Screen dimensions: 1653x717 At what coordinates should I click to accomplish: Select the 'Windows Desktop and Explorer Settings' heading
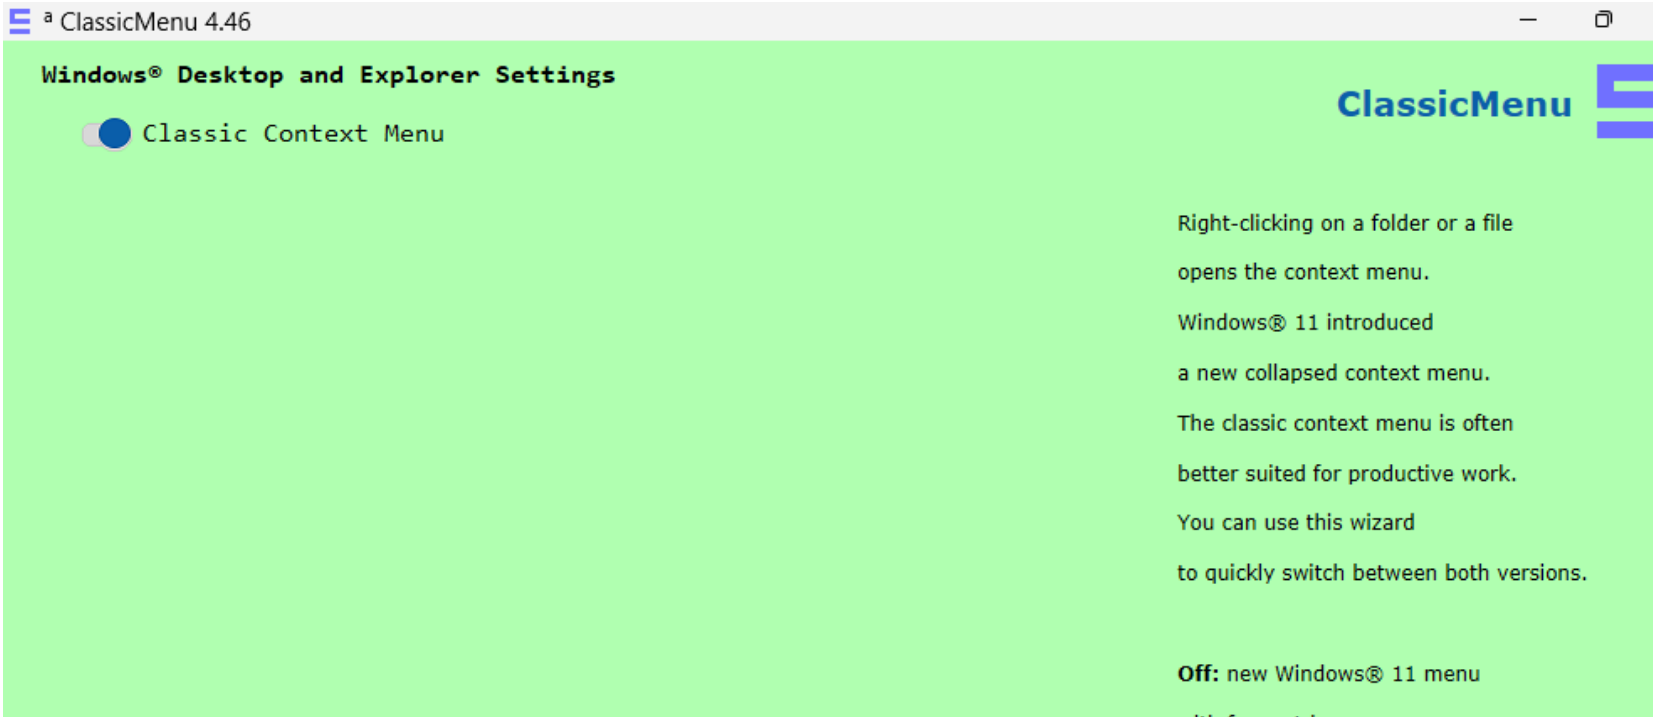(x=328, y=73)
